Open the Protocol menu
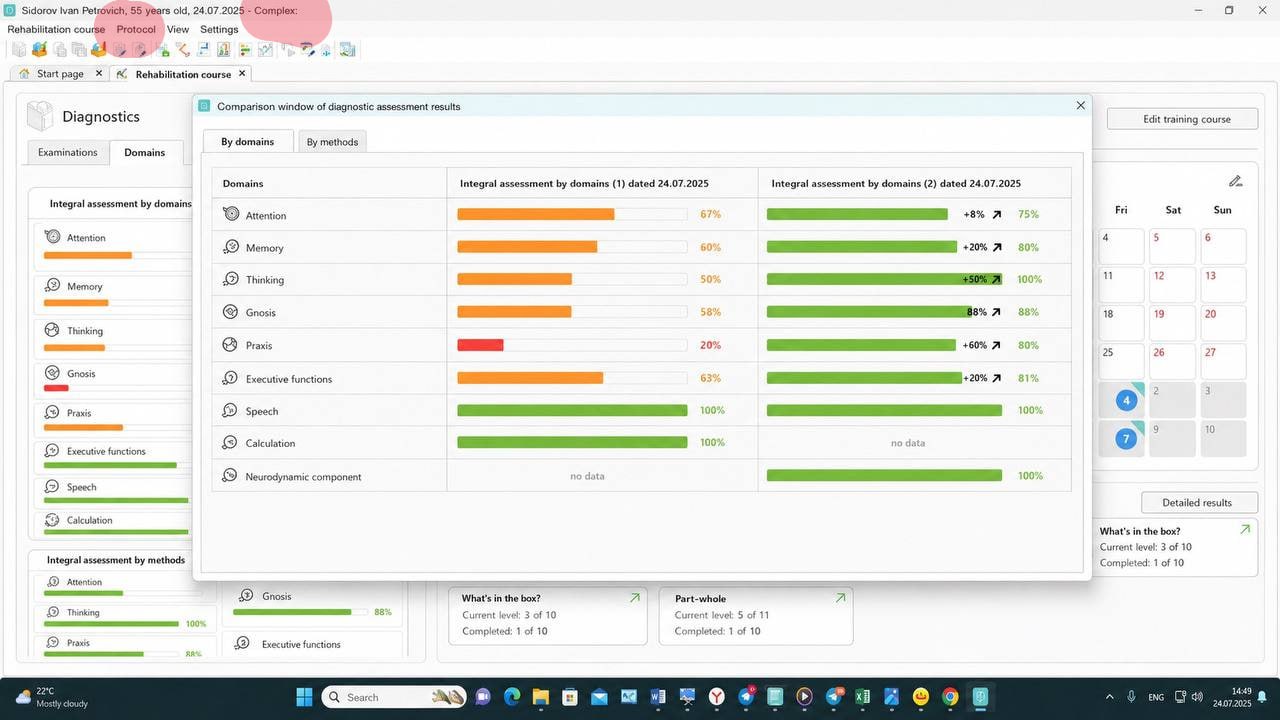 136,29
